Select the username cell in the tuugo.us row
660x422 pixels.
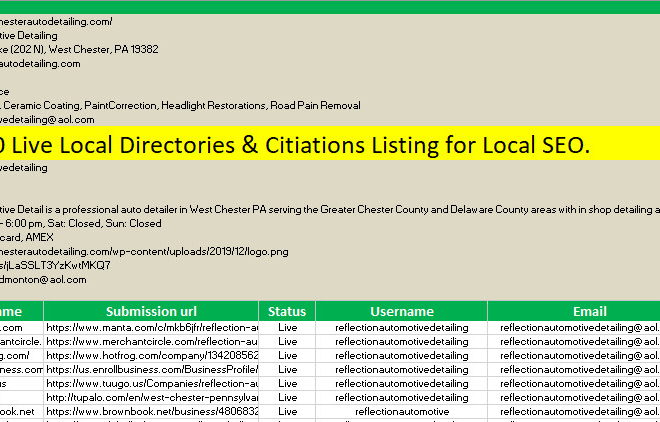(402, 383)
